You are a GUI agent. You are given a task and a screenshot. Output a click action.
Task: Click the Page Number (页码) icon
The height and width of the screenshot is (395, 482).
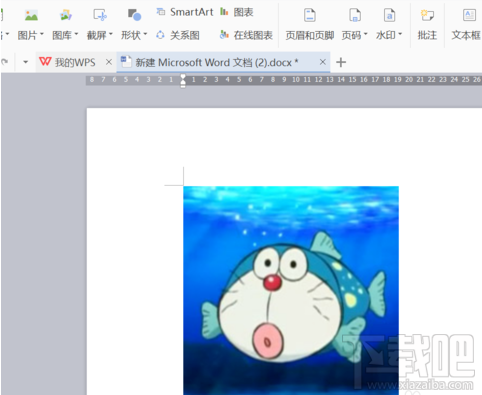[x=355, y=15]
